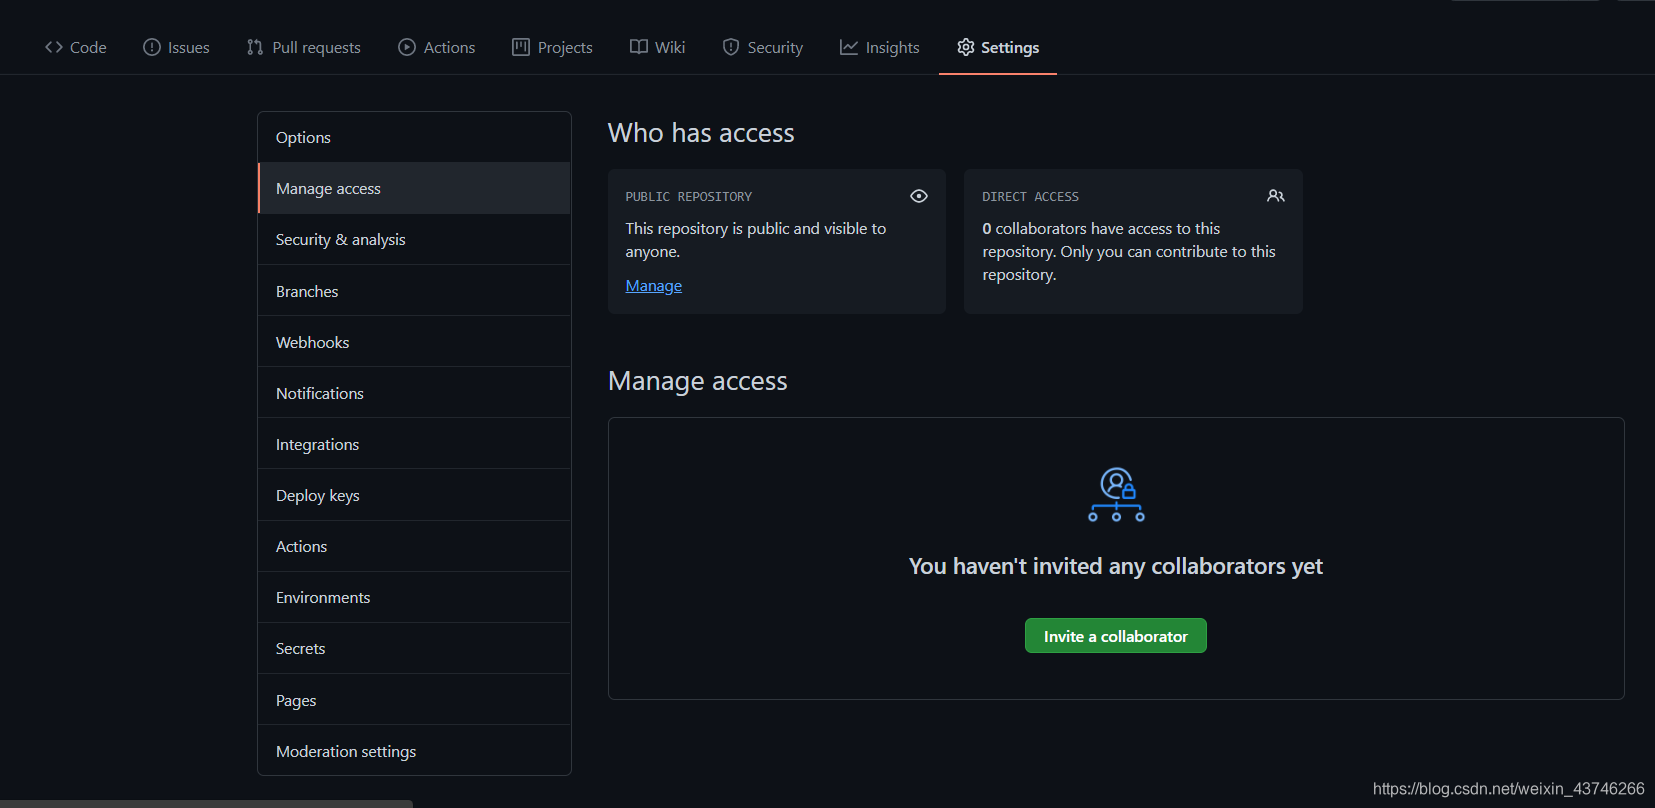Click the Settings gear icon
The height and width of the screenshot is (808, 1655).
point(966,47)
